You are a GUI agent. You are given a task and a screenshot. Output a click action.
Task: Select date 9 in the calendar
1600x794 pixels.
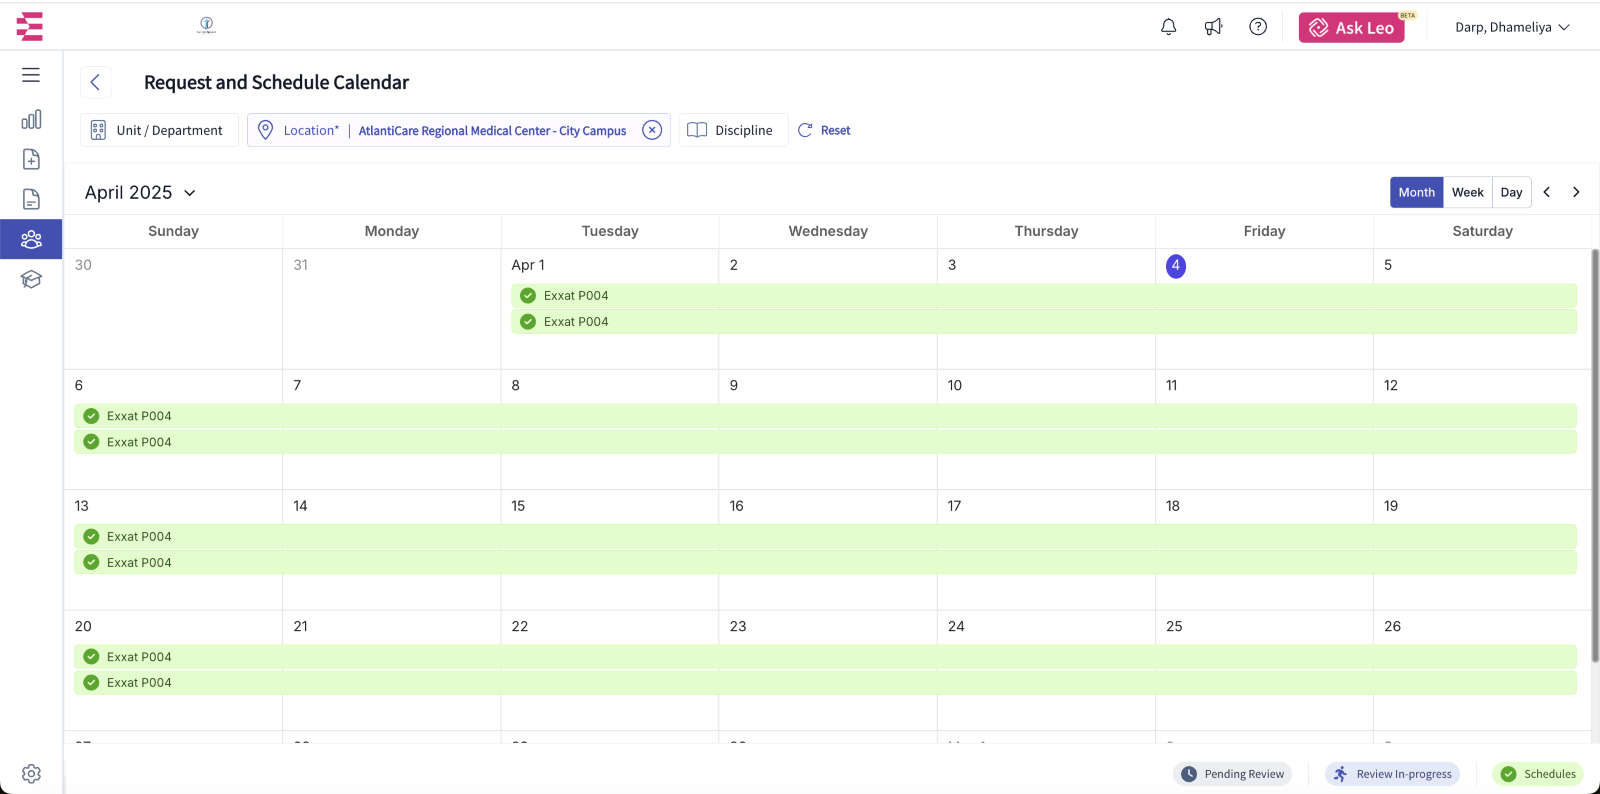click(734, 386)
